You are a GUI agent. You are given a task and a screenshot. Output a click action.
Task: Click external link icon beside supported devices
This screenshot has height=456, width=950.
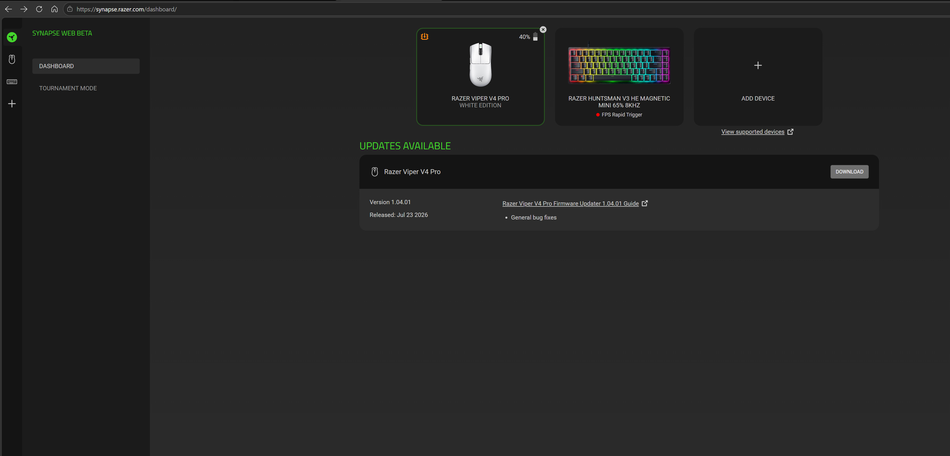click(x=790, y=132)
